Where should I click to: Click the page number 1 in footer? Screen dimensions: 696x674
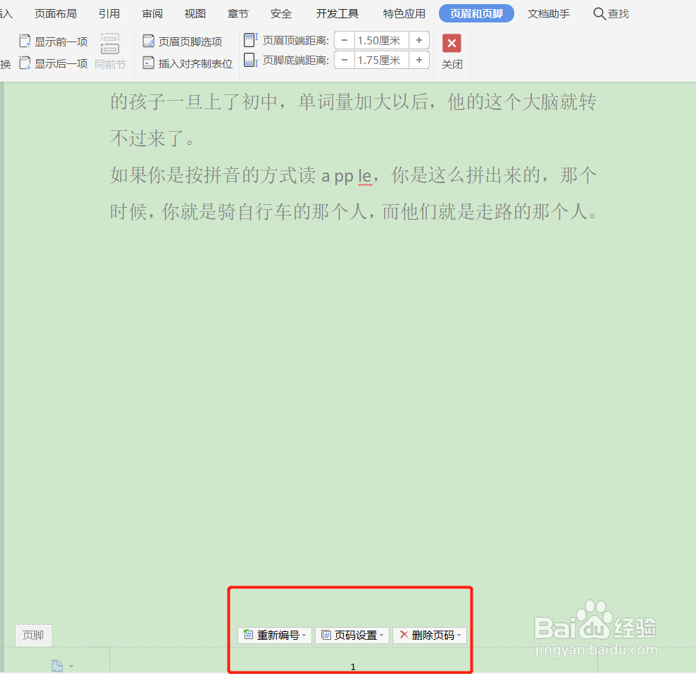[353, 666]
